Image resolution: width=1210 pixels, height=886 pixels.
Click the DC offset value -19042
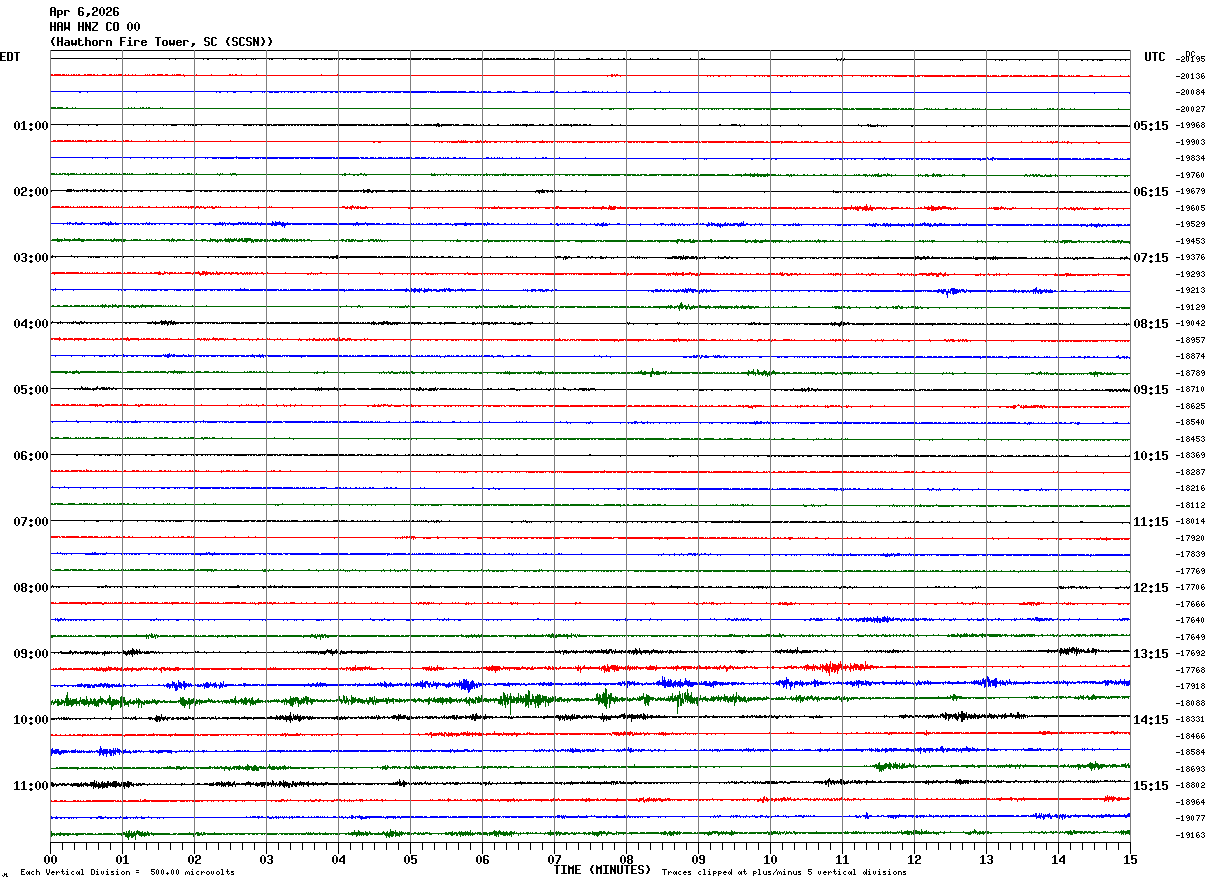click(x=1191, y=323)
